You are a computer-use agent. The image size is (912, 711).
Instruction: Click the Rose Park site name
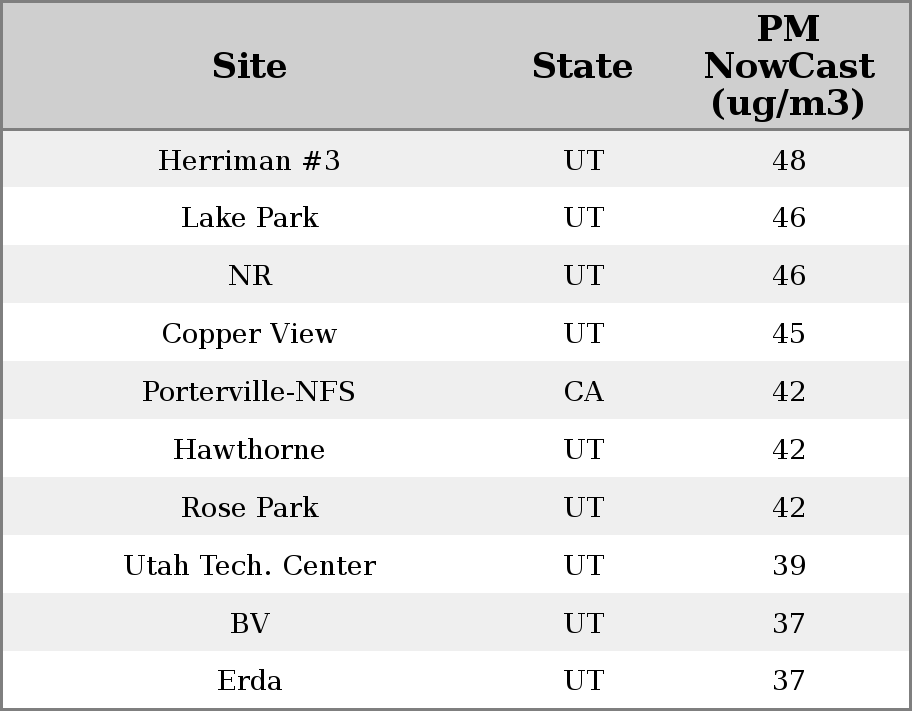point(249,508)
